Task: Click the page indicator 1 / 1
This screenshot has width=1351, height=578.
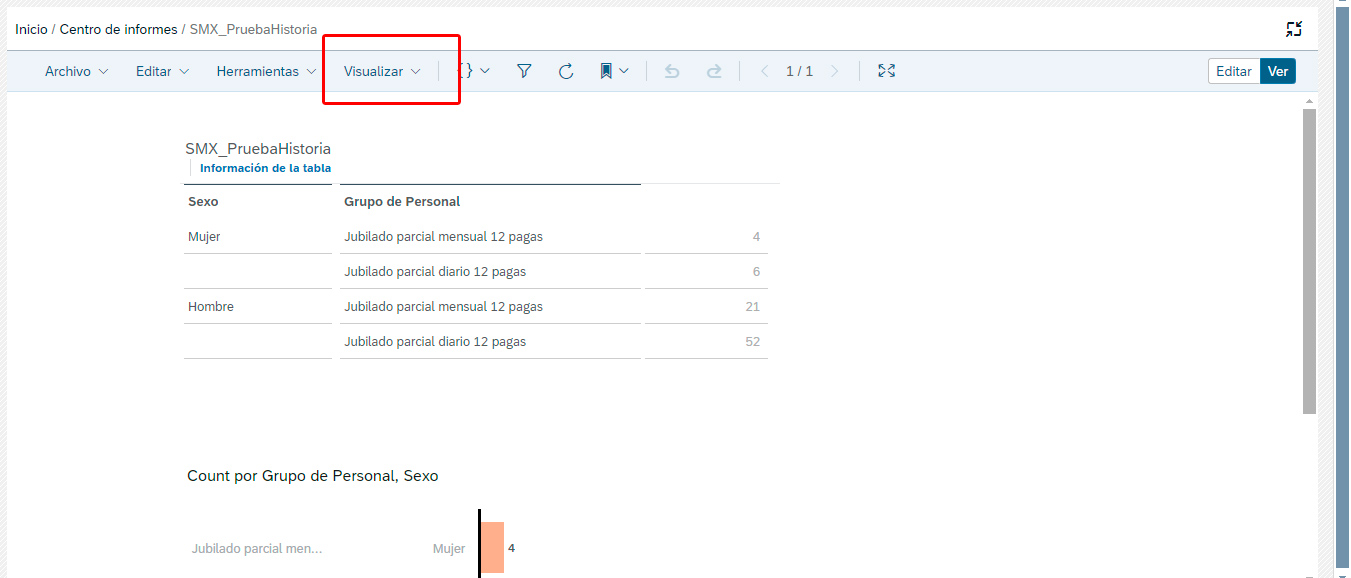Action: (799, 71)
